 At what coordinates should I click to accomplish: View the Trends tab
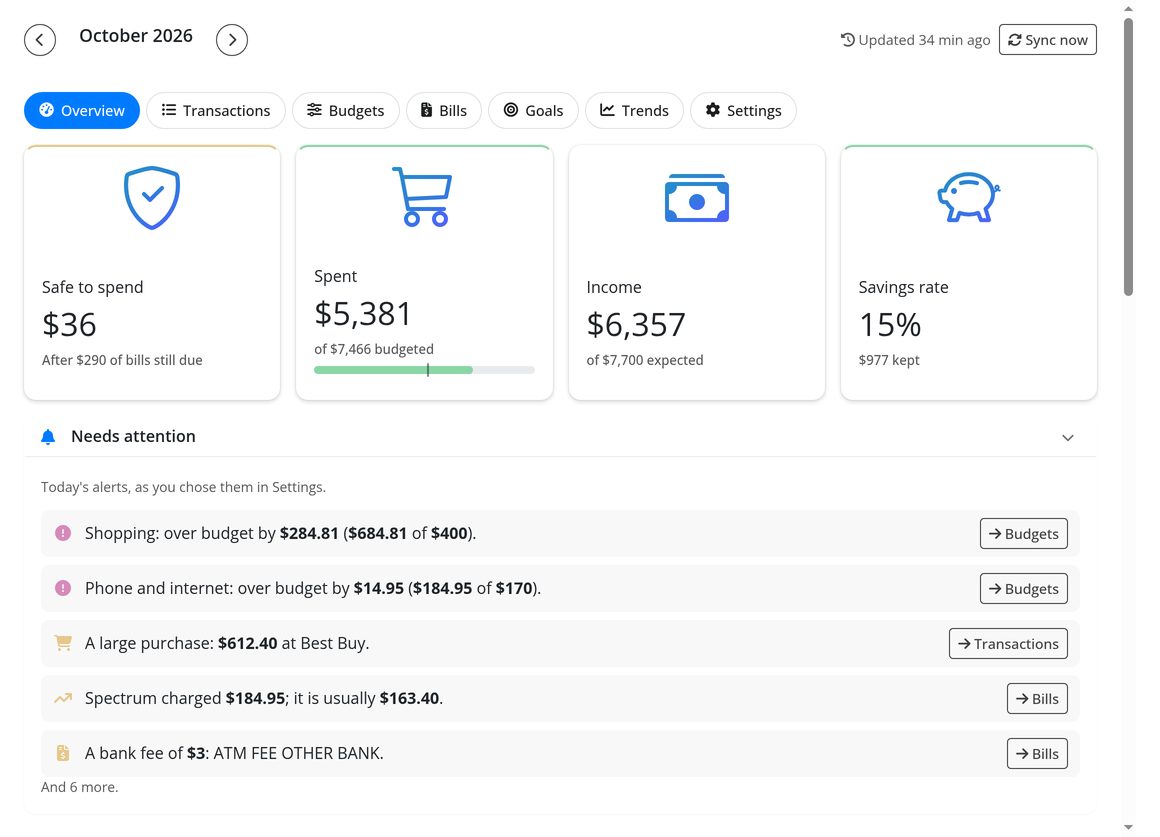634,110
